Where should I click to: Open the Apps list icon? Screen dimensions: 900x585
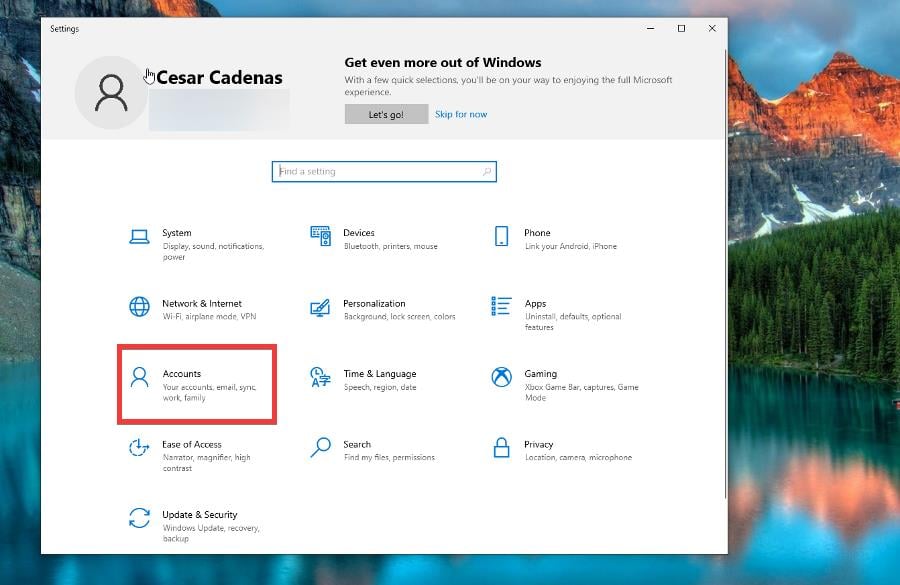coord(501,306)
